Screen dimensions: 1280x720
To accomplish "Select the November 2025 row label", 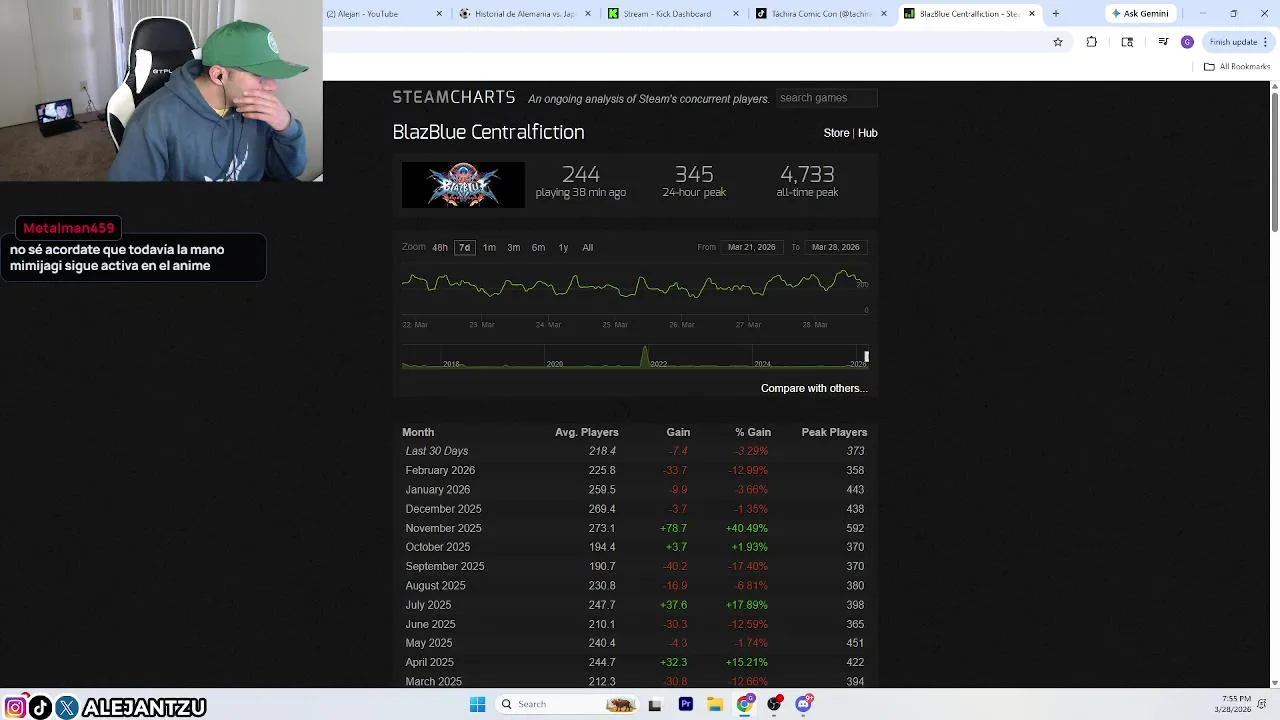I will 443,528.
